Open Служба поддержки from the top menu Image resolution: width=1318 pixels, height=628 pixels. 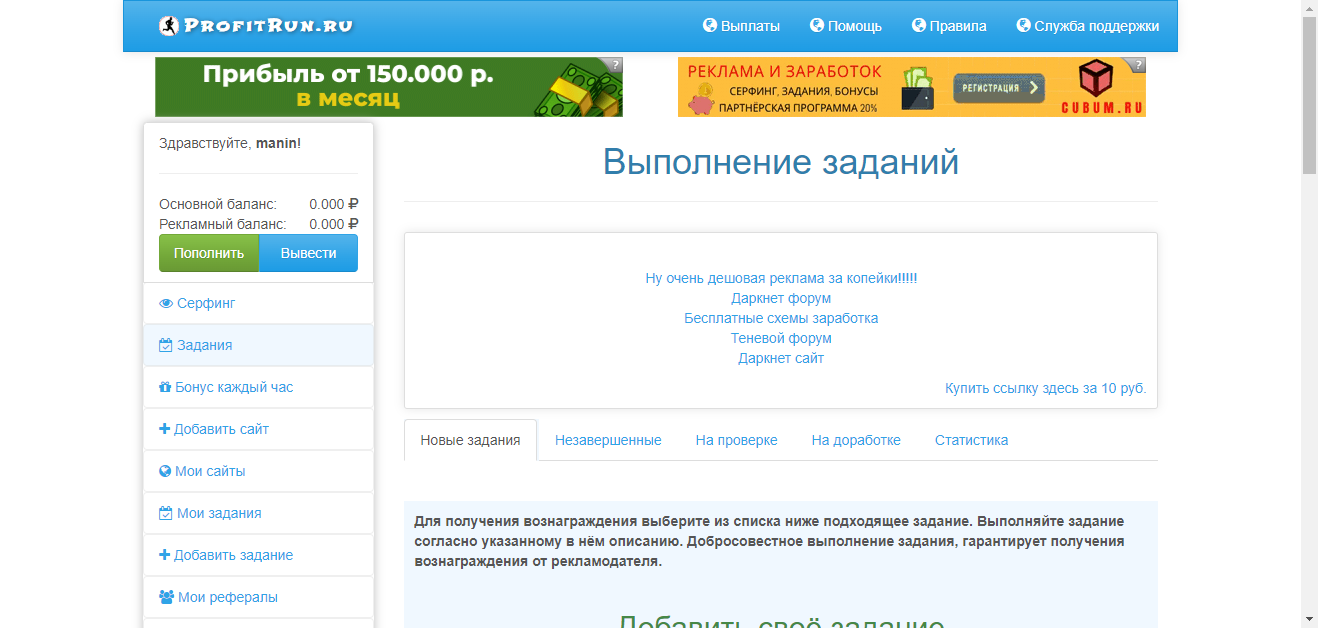click(x=1088, y=26)
